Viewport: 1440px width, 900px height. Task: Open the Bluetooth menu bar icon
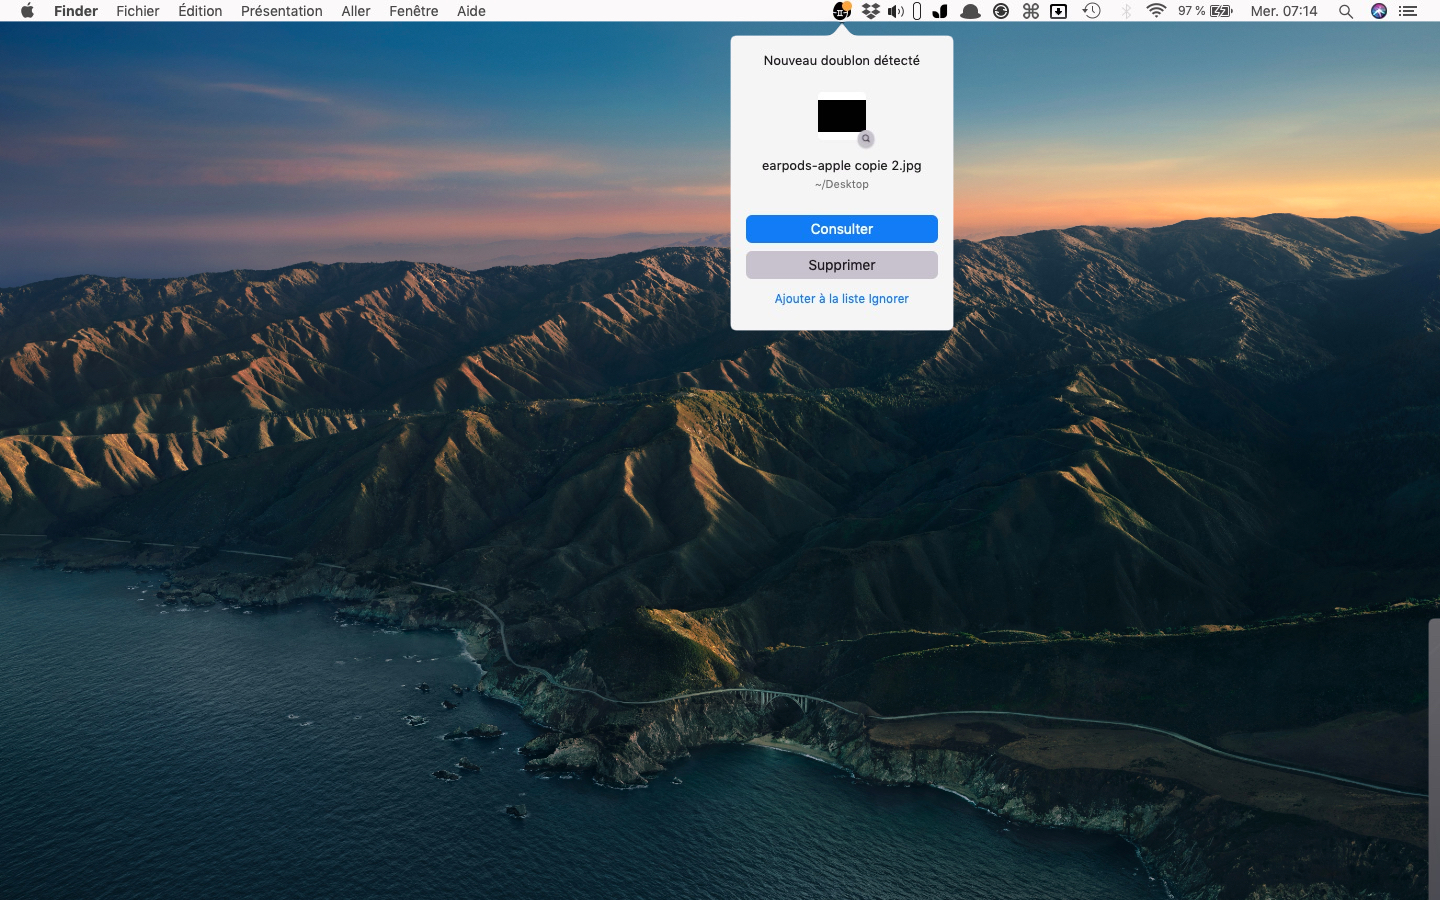[x=1126, y=11]
